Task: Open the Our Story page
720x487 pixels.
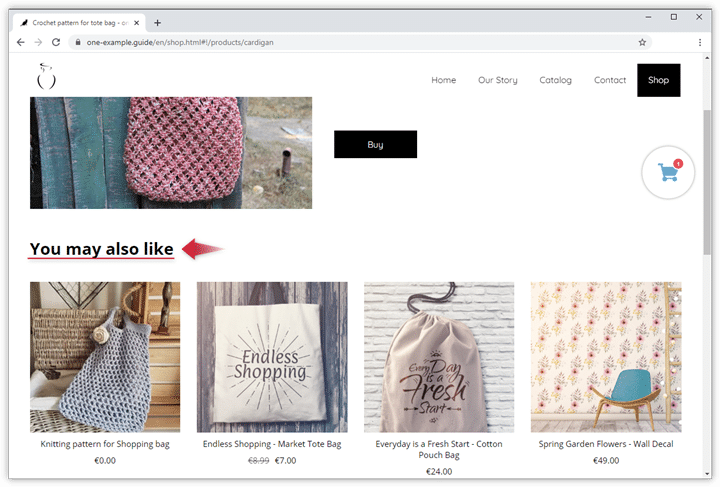Action: click(x=497, y=80)
